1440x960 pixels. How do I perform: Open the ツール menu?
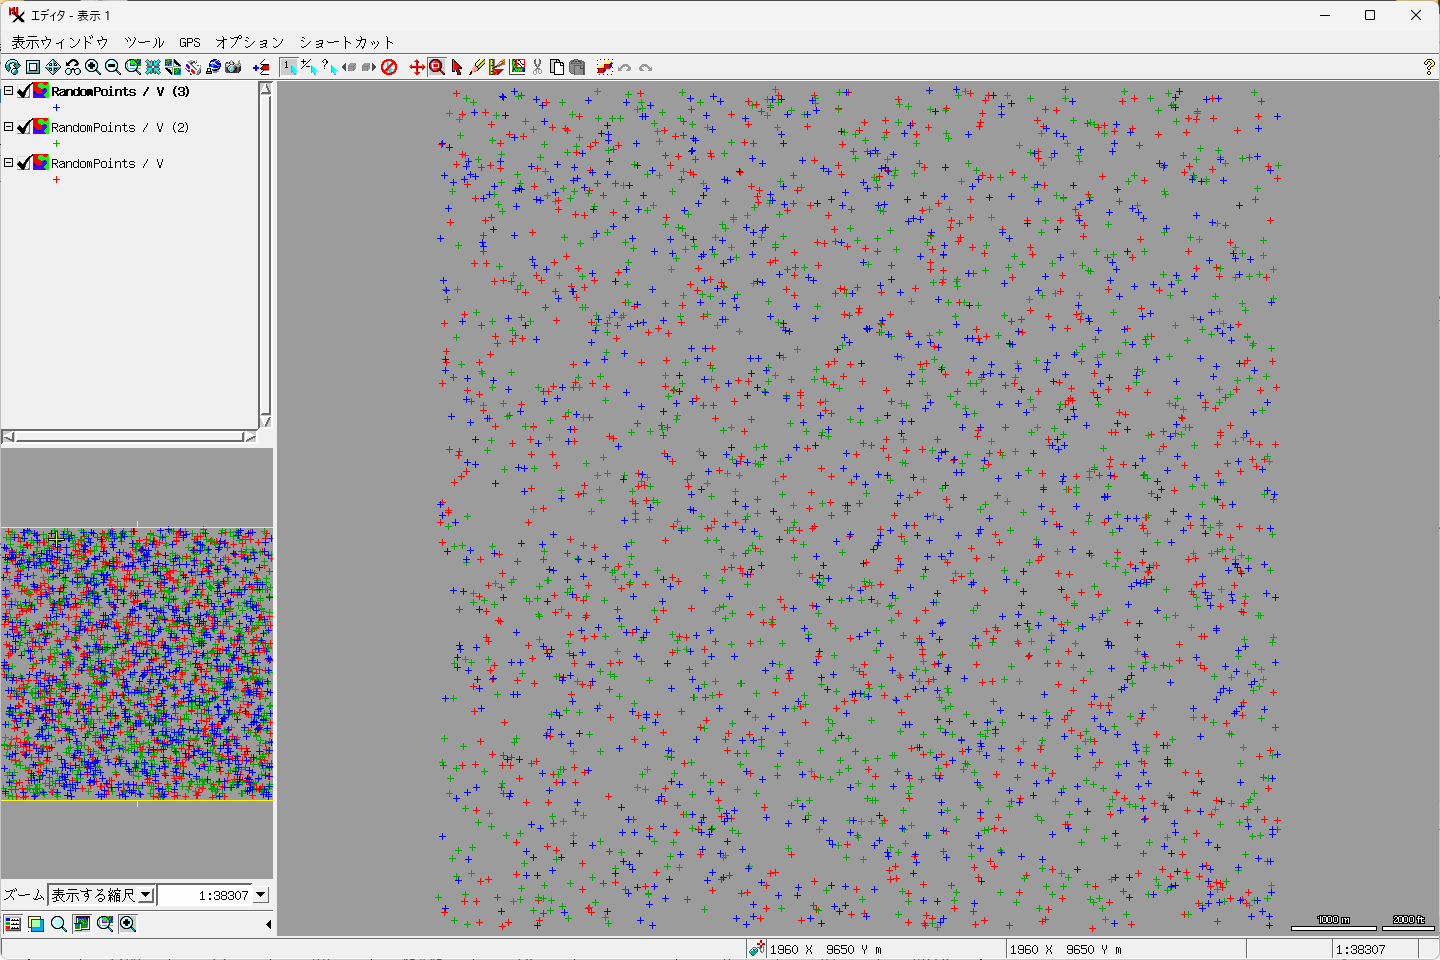(144, 42)
